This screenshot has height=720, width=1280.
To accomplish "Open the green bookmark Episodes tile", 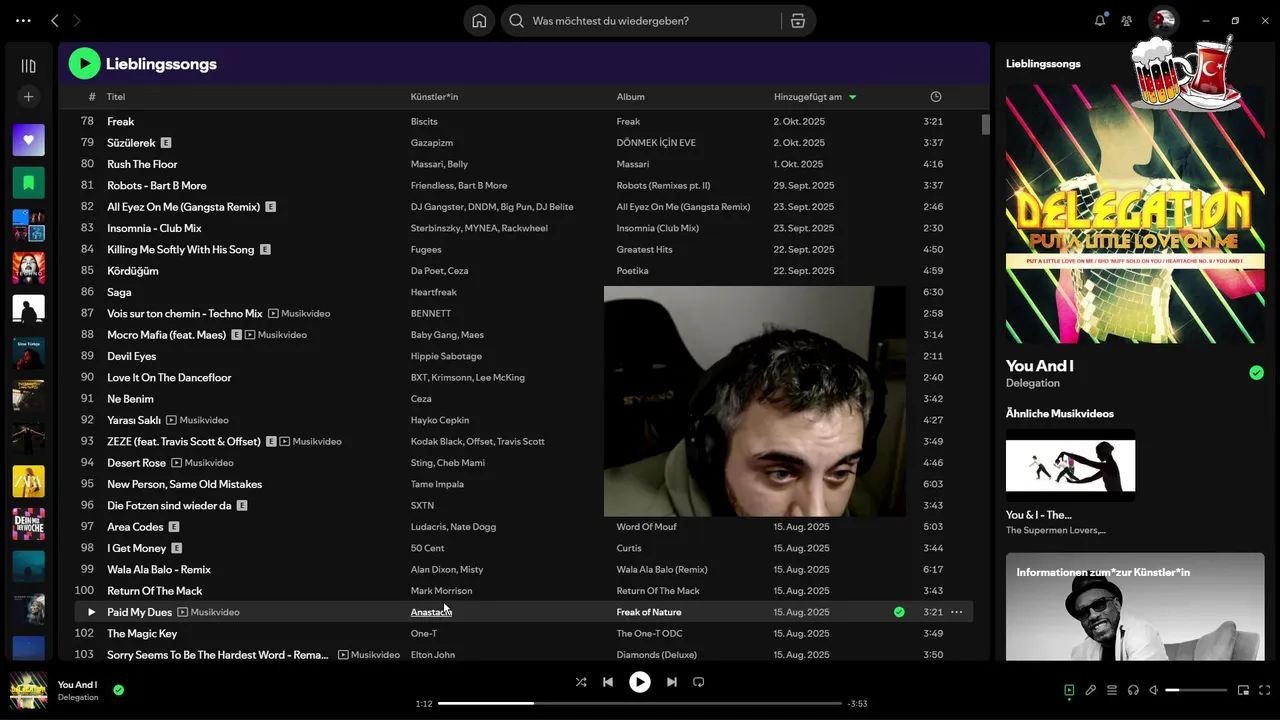I will (x=28, y=182).
